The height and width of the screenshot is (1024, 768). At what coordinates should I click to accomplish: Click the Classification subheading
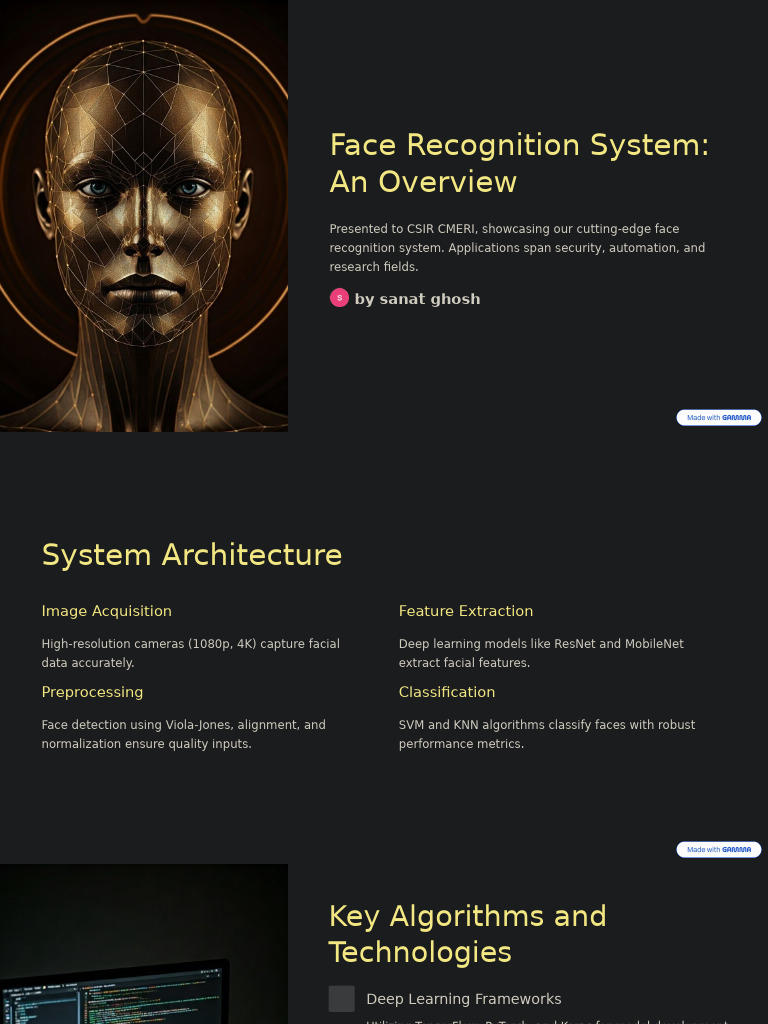(x=447, y=692)
